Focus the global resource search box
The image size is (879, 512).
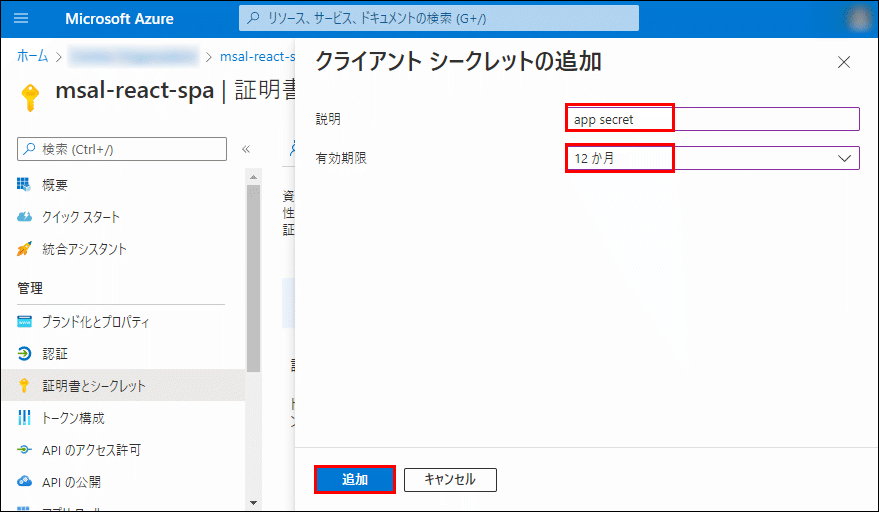pos(438,19)
